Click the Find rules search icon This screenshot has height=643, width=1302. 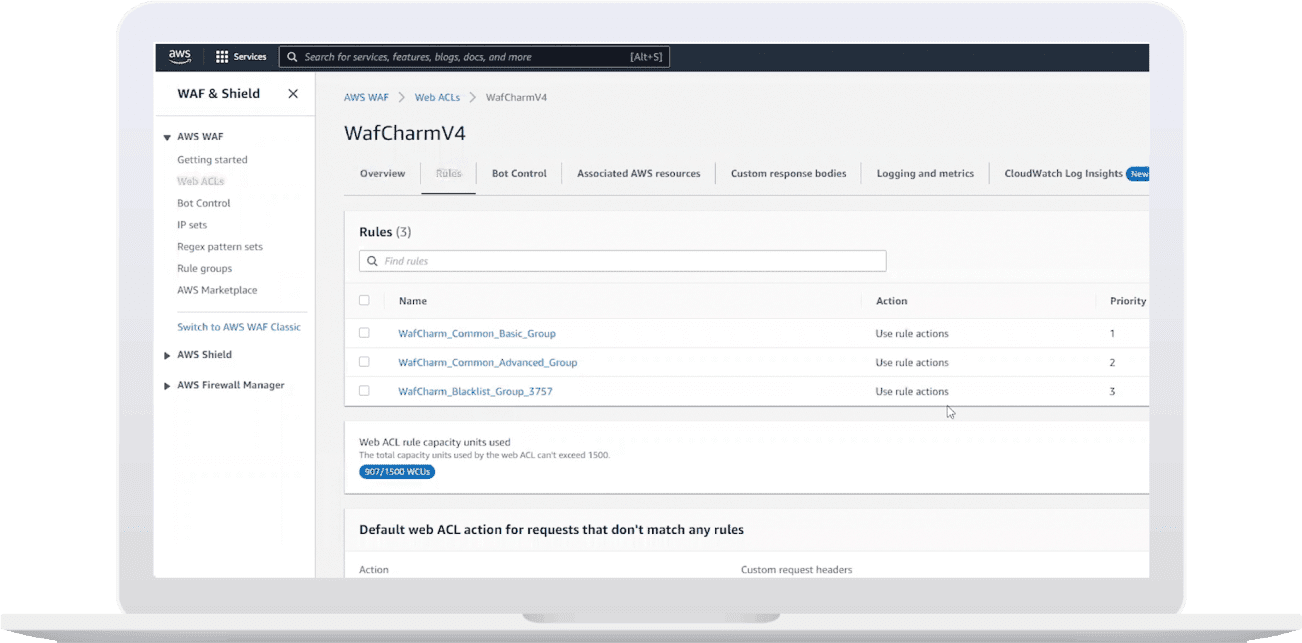pos(372,261)
